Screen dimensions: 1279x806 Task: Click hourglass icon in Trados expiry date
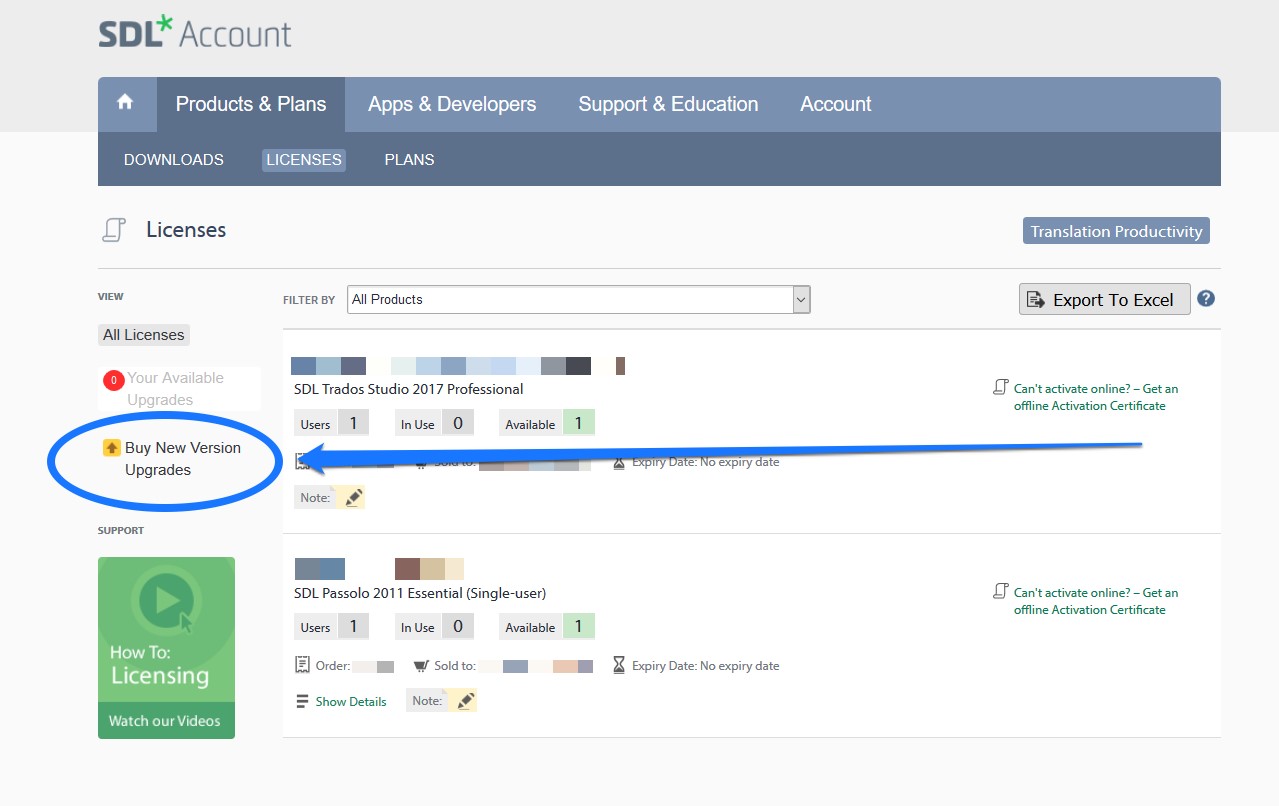pyautogui.click(x=619, y=462)
